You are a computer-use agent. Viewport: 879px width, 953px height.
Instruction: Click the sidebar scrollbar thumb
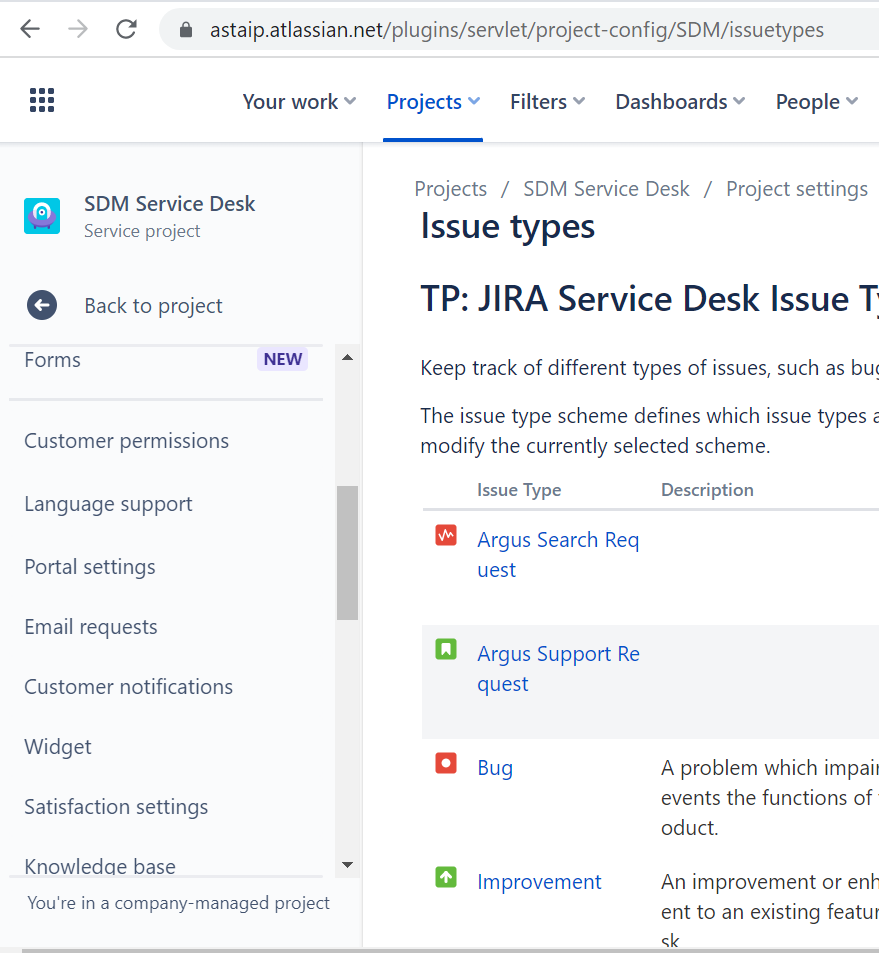tap(347, 552)
